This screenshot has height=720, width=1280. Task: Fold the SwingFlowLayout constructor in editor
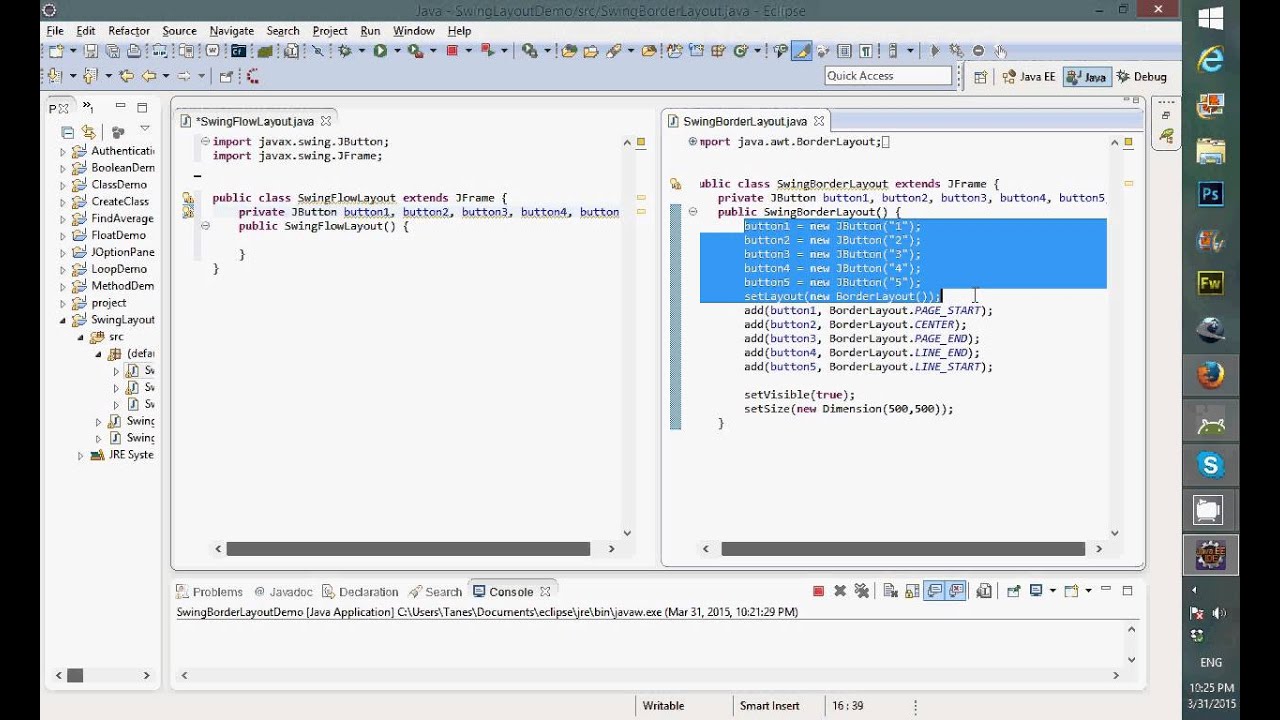tap(205, 226)
